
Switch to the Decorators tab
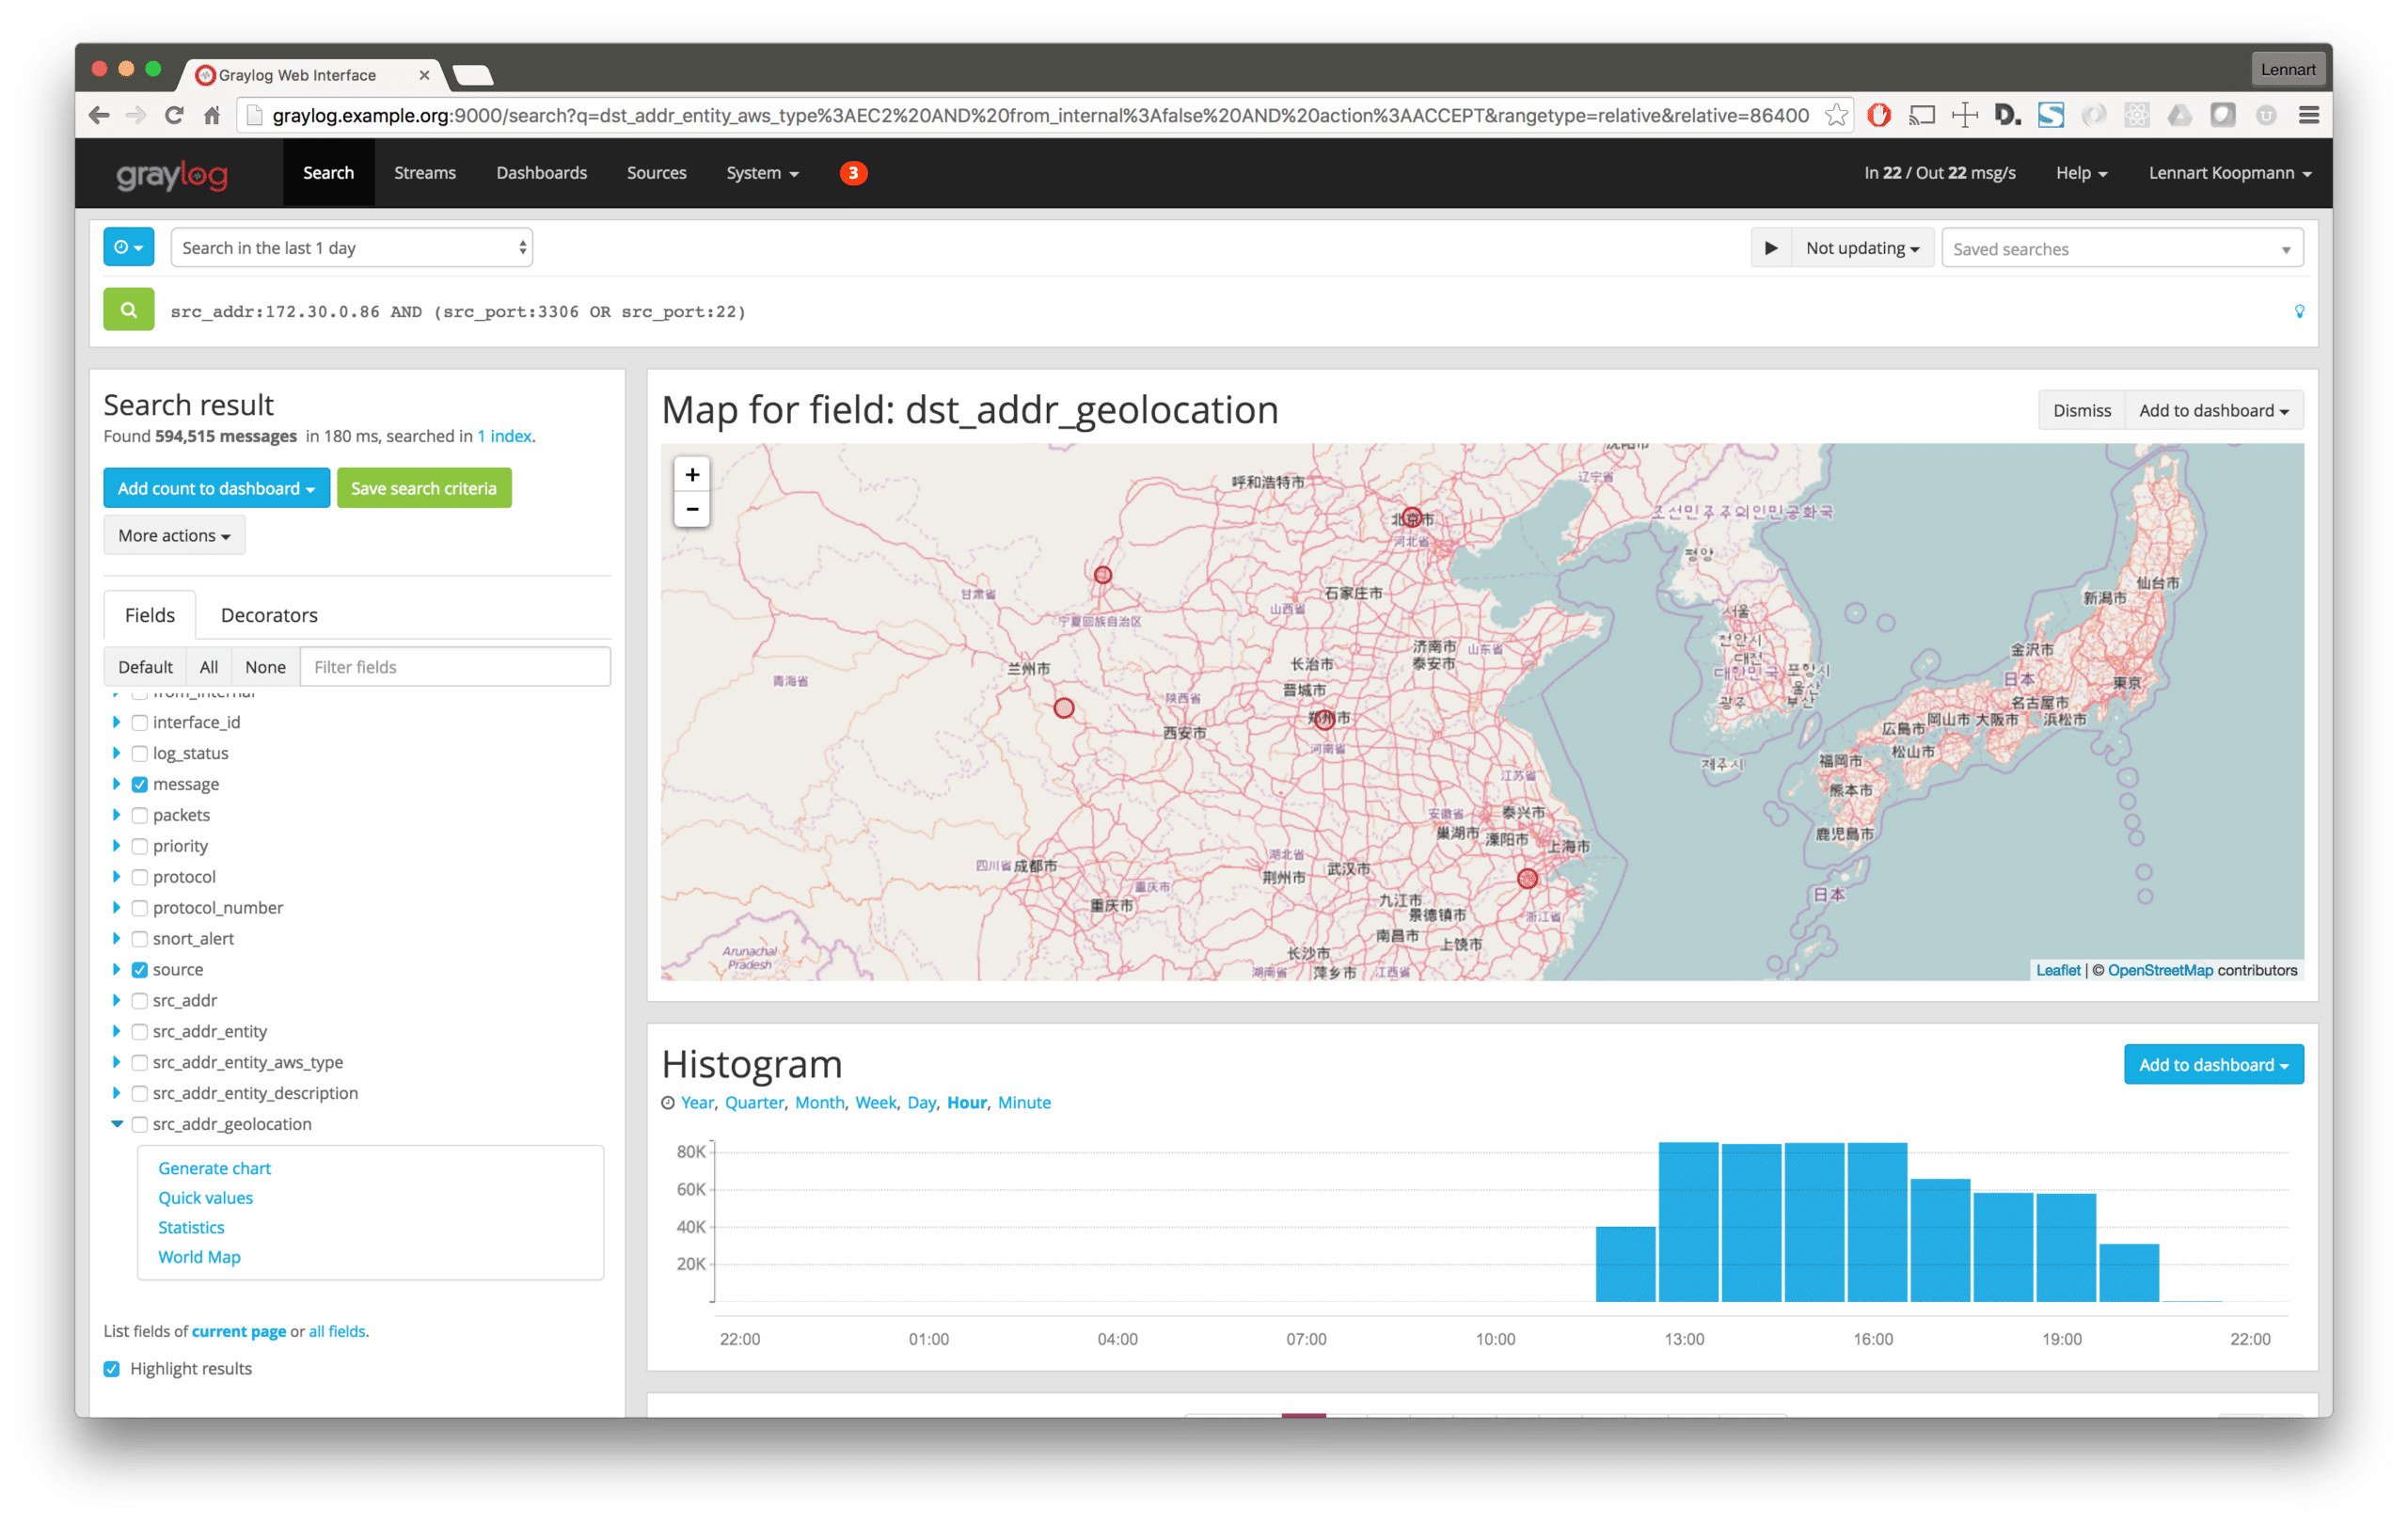(269, 615)
